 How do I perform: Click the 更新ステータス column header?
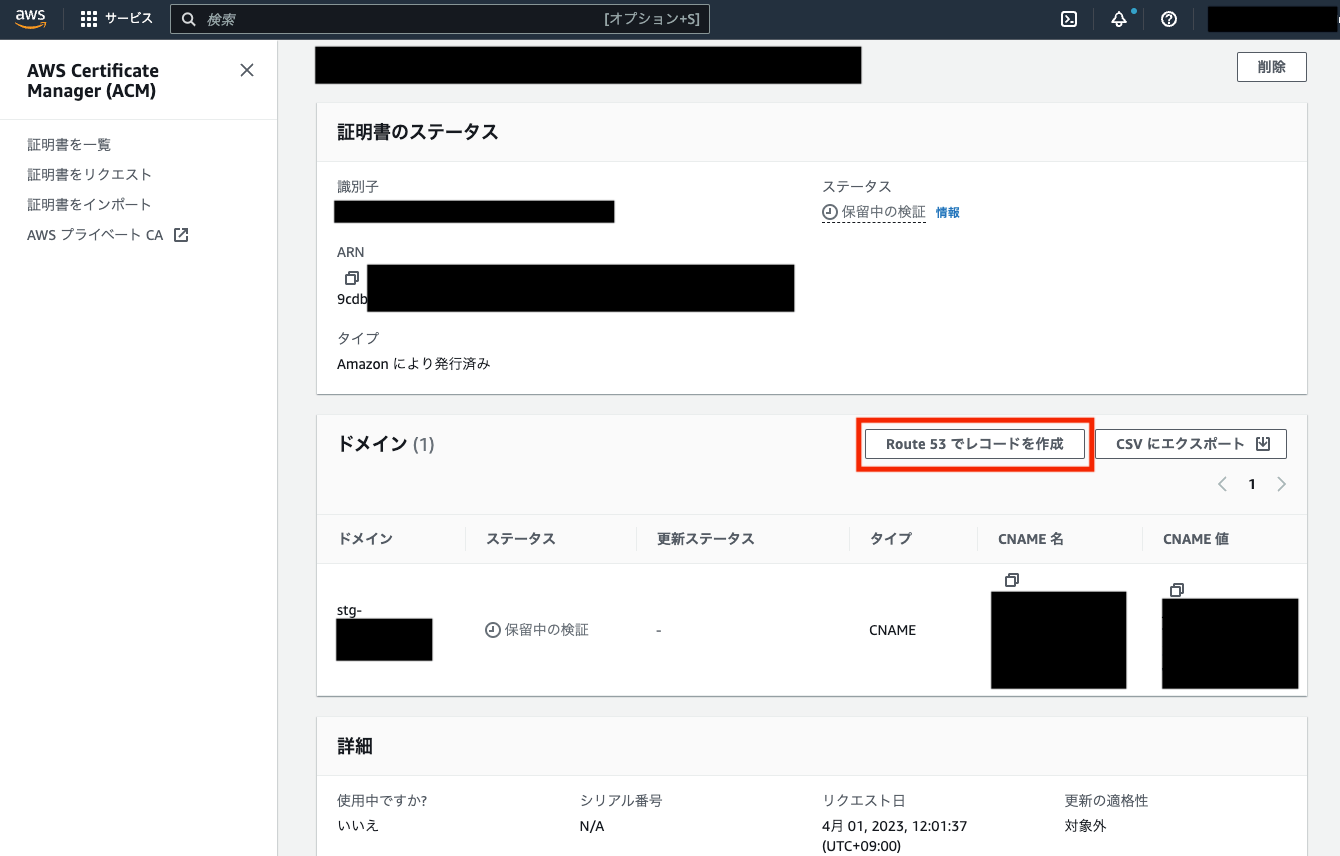[x=705, y=539]
